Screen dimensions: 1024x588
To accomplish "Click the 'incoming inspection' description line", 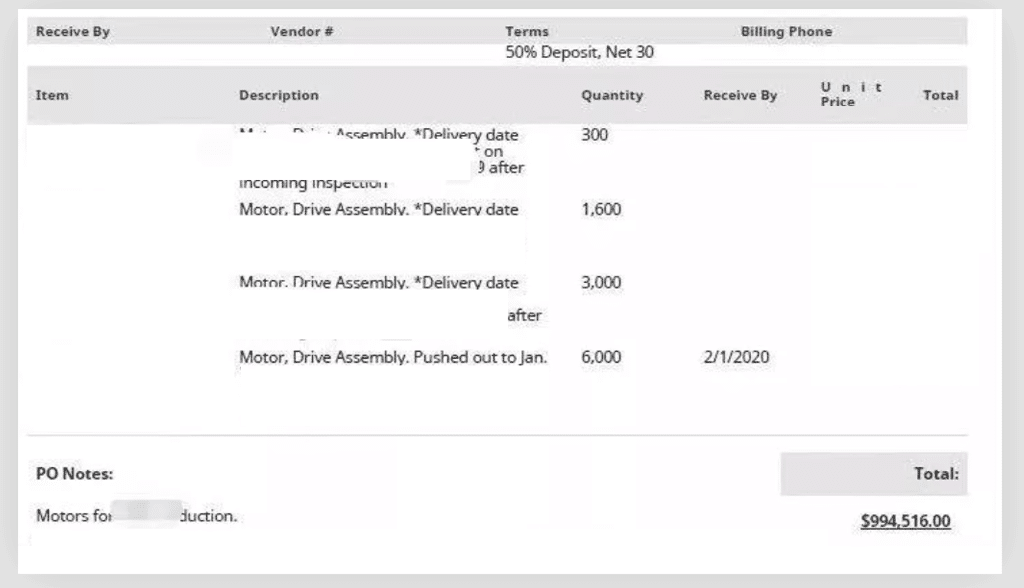I will point(313,183).
